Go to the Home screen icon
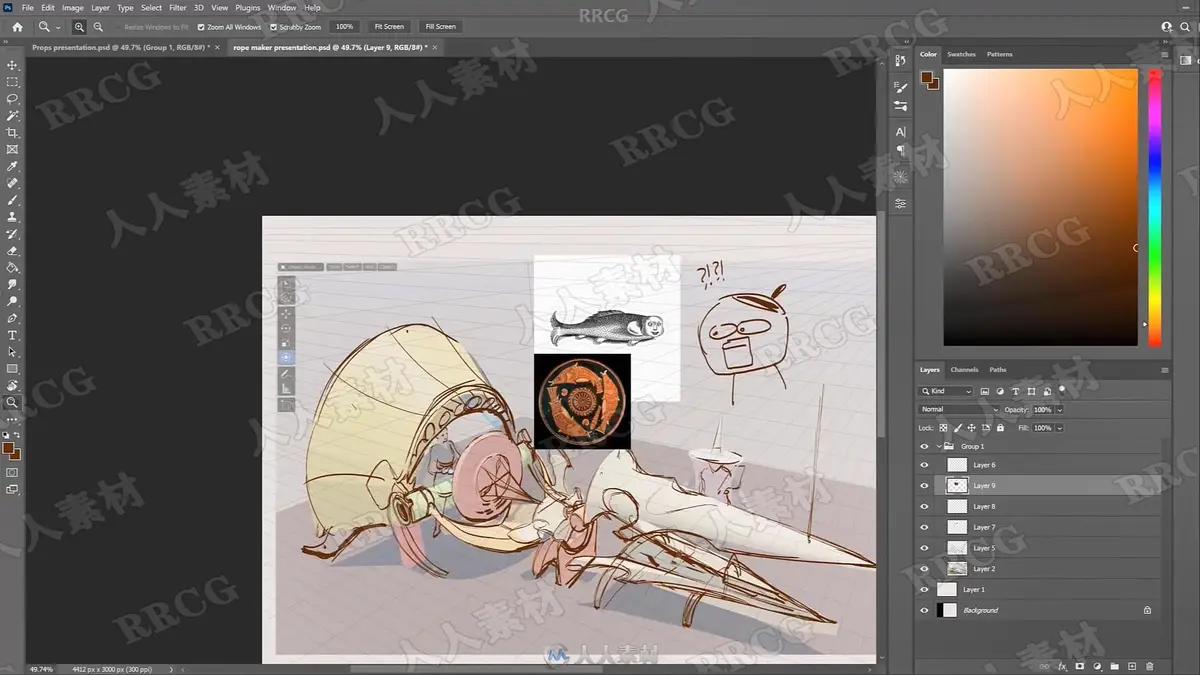1200x675 pixels. point(17,27)
